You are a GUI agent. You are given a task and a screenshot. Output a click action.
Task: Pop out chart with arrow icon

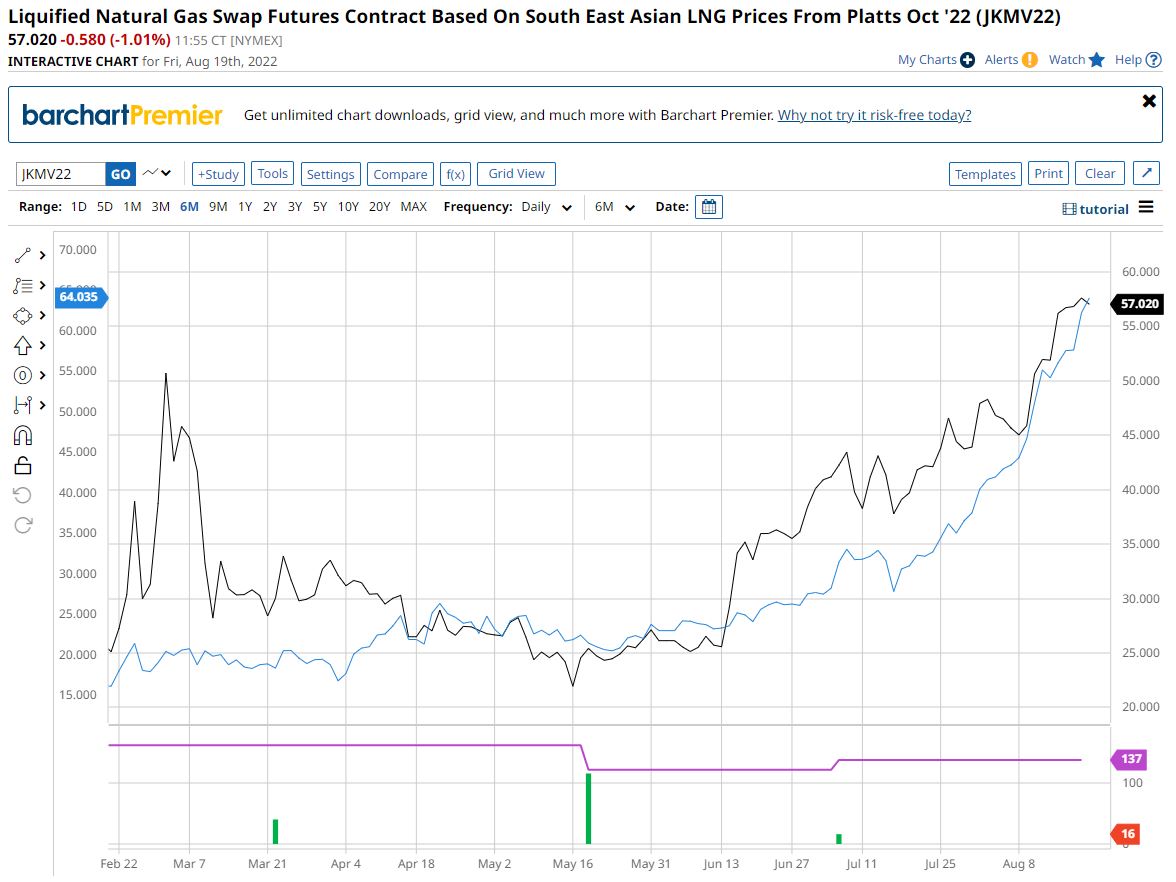tap(1147, 173)
